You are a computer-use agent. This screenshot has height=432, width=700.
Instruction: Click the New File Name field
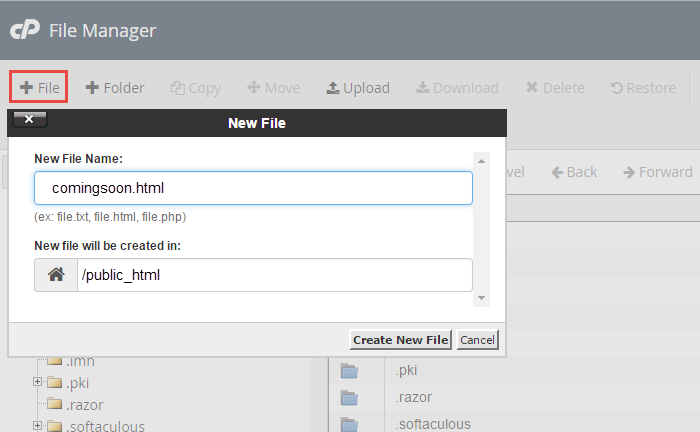[x=253, y=188]
